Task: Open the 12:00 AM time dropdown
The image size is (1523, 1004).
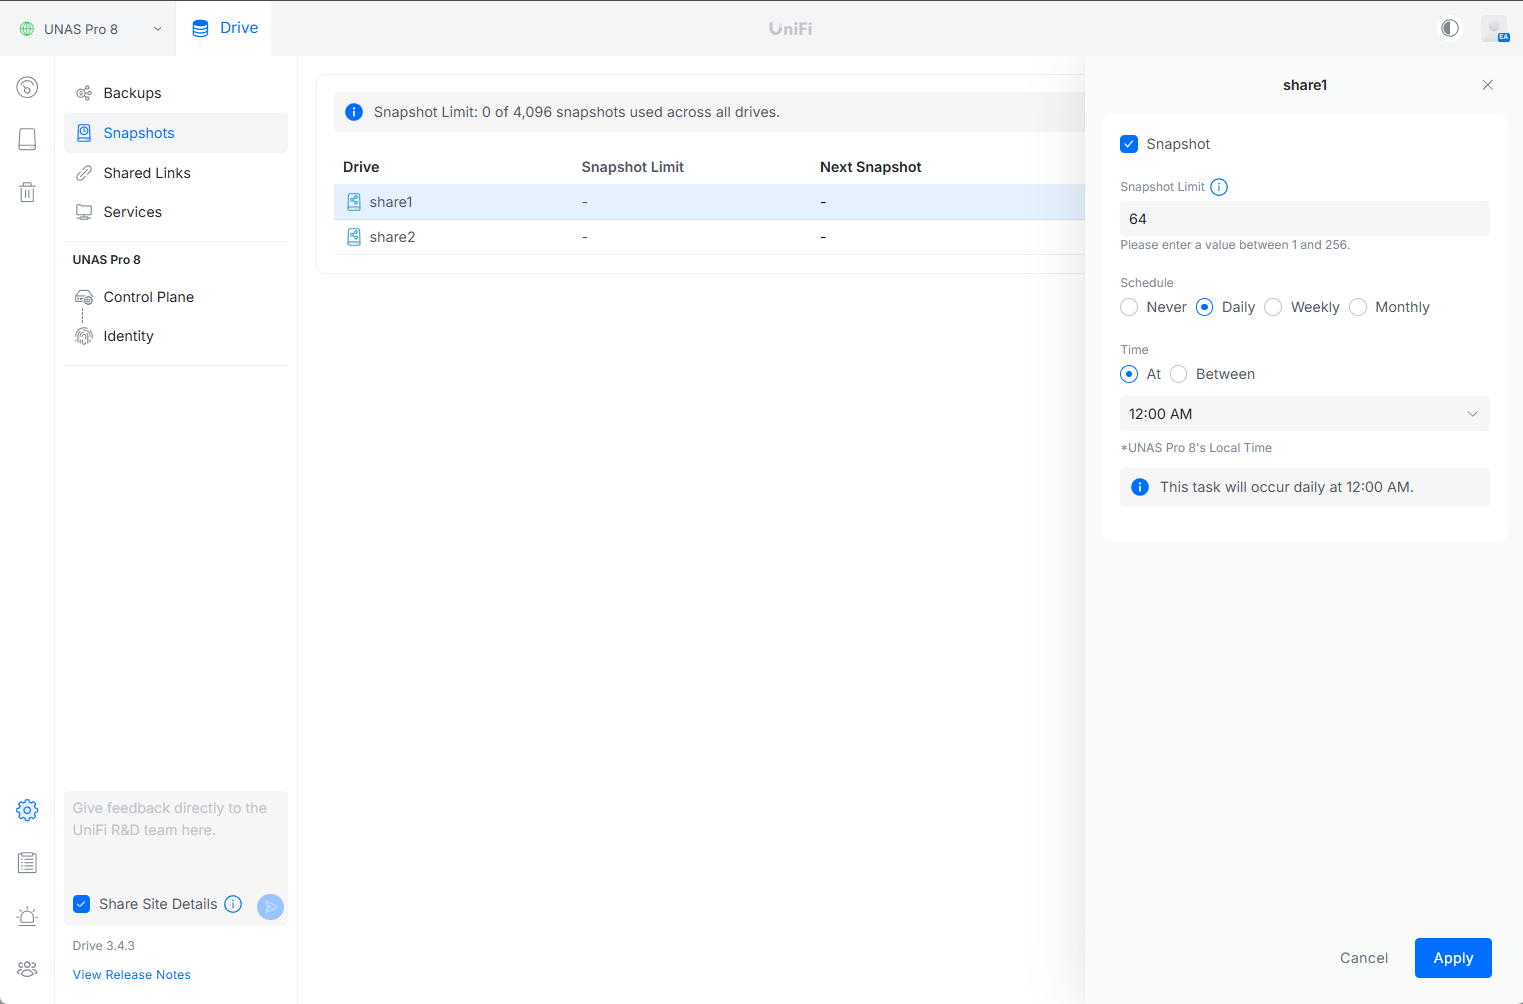Action: tap(1303, 414)
